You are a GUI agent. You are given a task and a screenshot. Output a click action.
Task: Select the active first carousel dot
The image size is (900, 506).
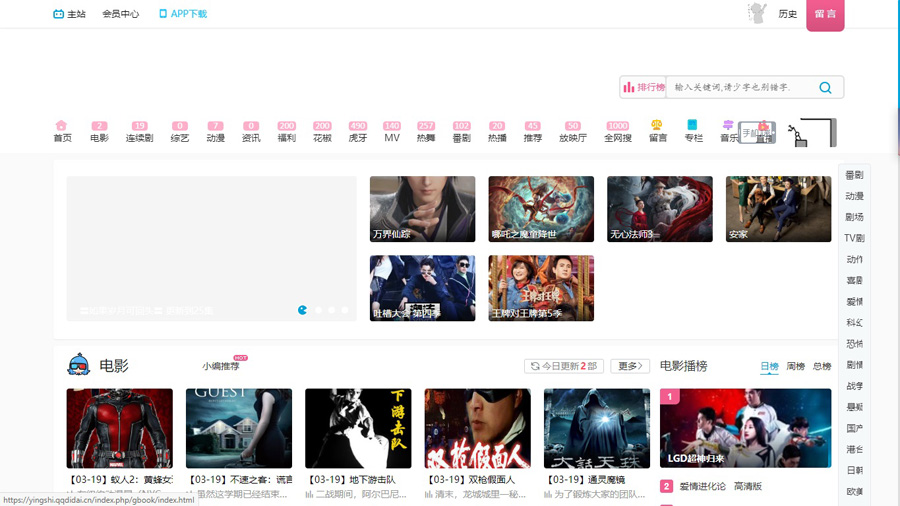click(303, 310)
